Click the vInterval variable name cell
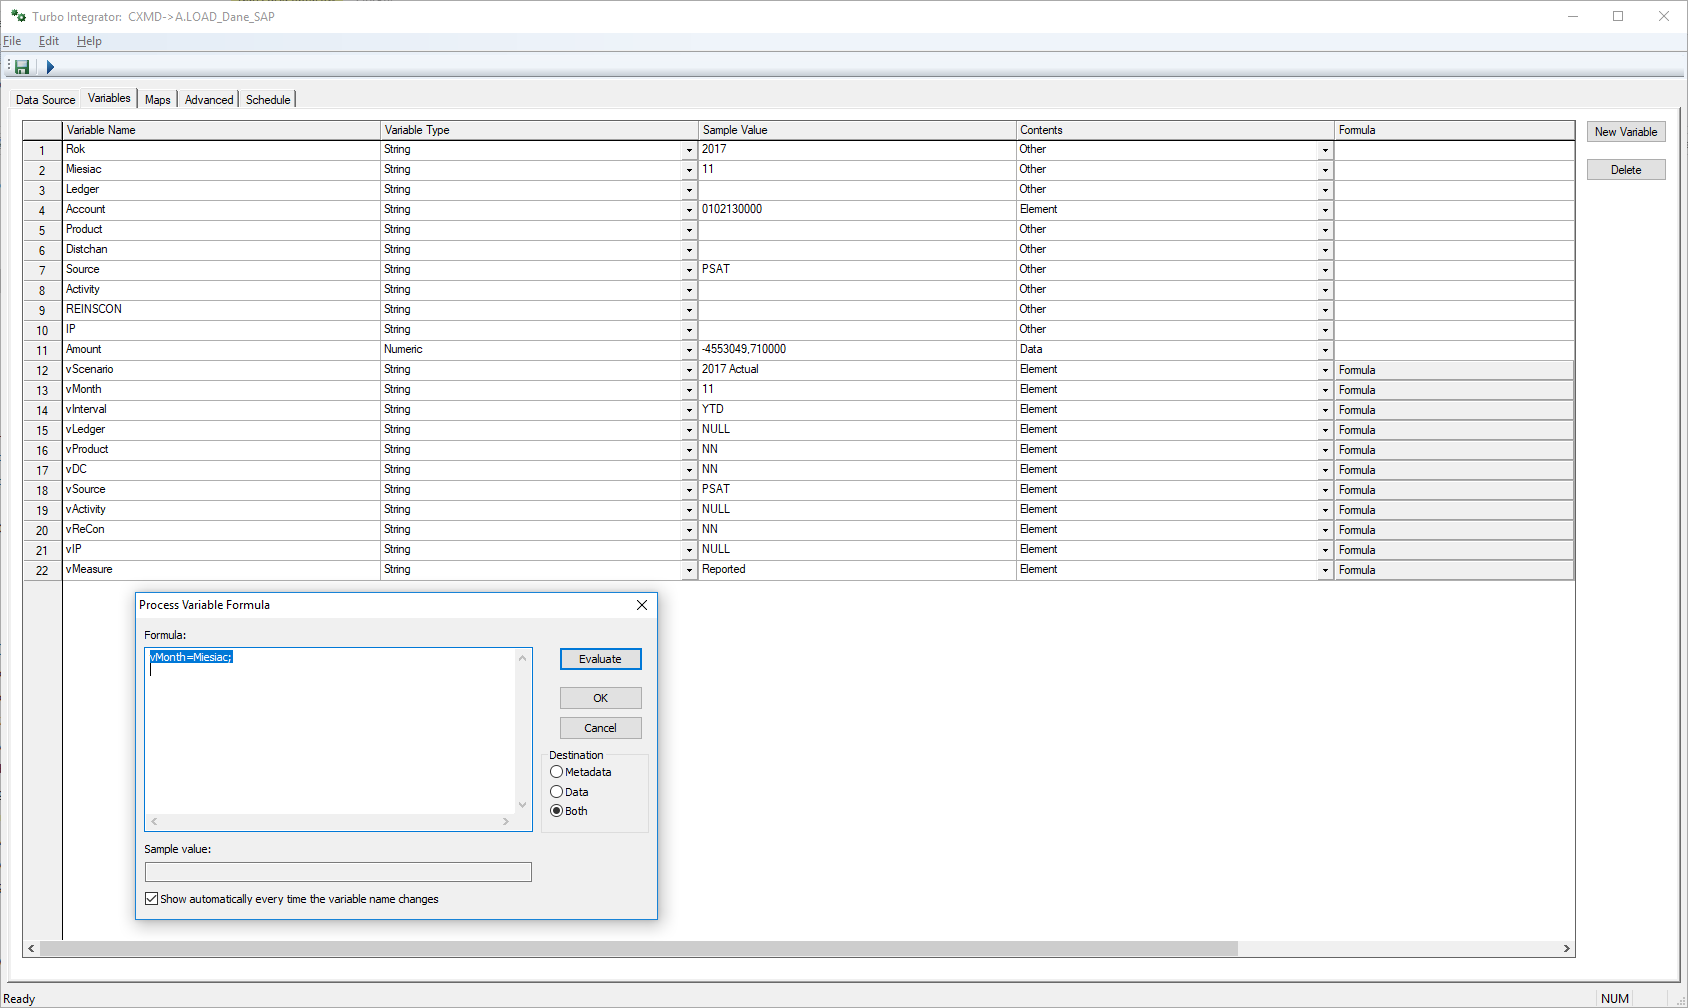 pos(222,410)
